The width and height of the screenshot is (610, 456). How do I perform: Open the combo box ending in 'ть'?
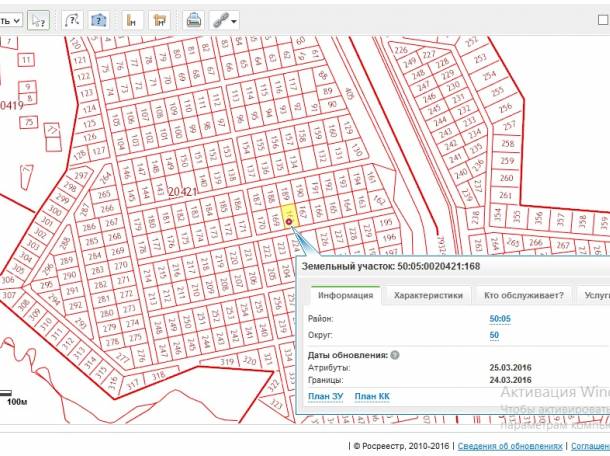[11, 21]
